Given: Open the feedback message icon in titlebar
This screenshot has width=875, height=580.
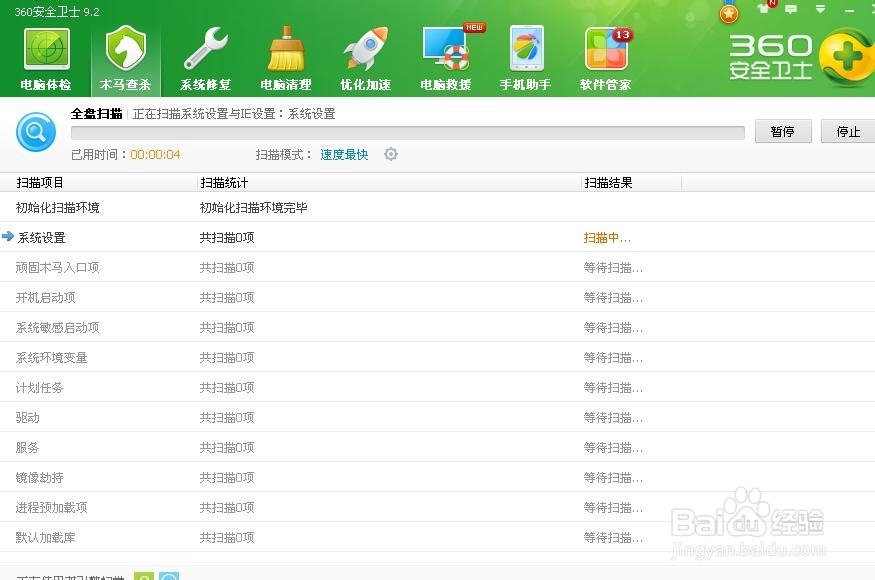Looking at the screenshot, I should pos(790,9).
